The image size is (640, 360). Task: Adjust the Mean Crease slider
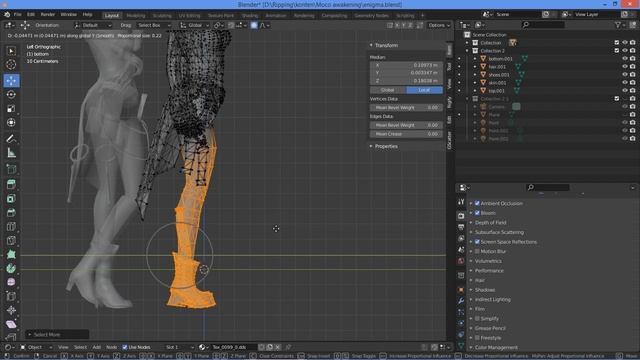pyautogui.click(x=406, y=134)
